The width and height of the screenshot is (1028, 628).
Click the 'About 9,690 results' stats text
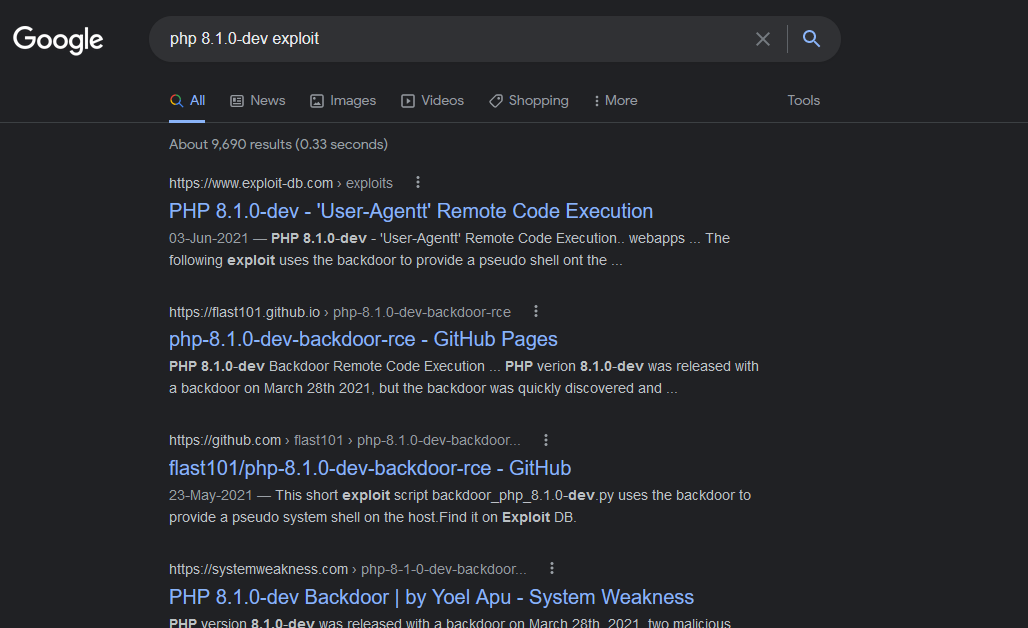[278, 144]
